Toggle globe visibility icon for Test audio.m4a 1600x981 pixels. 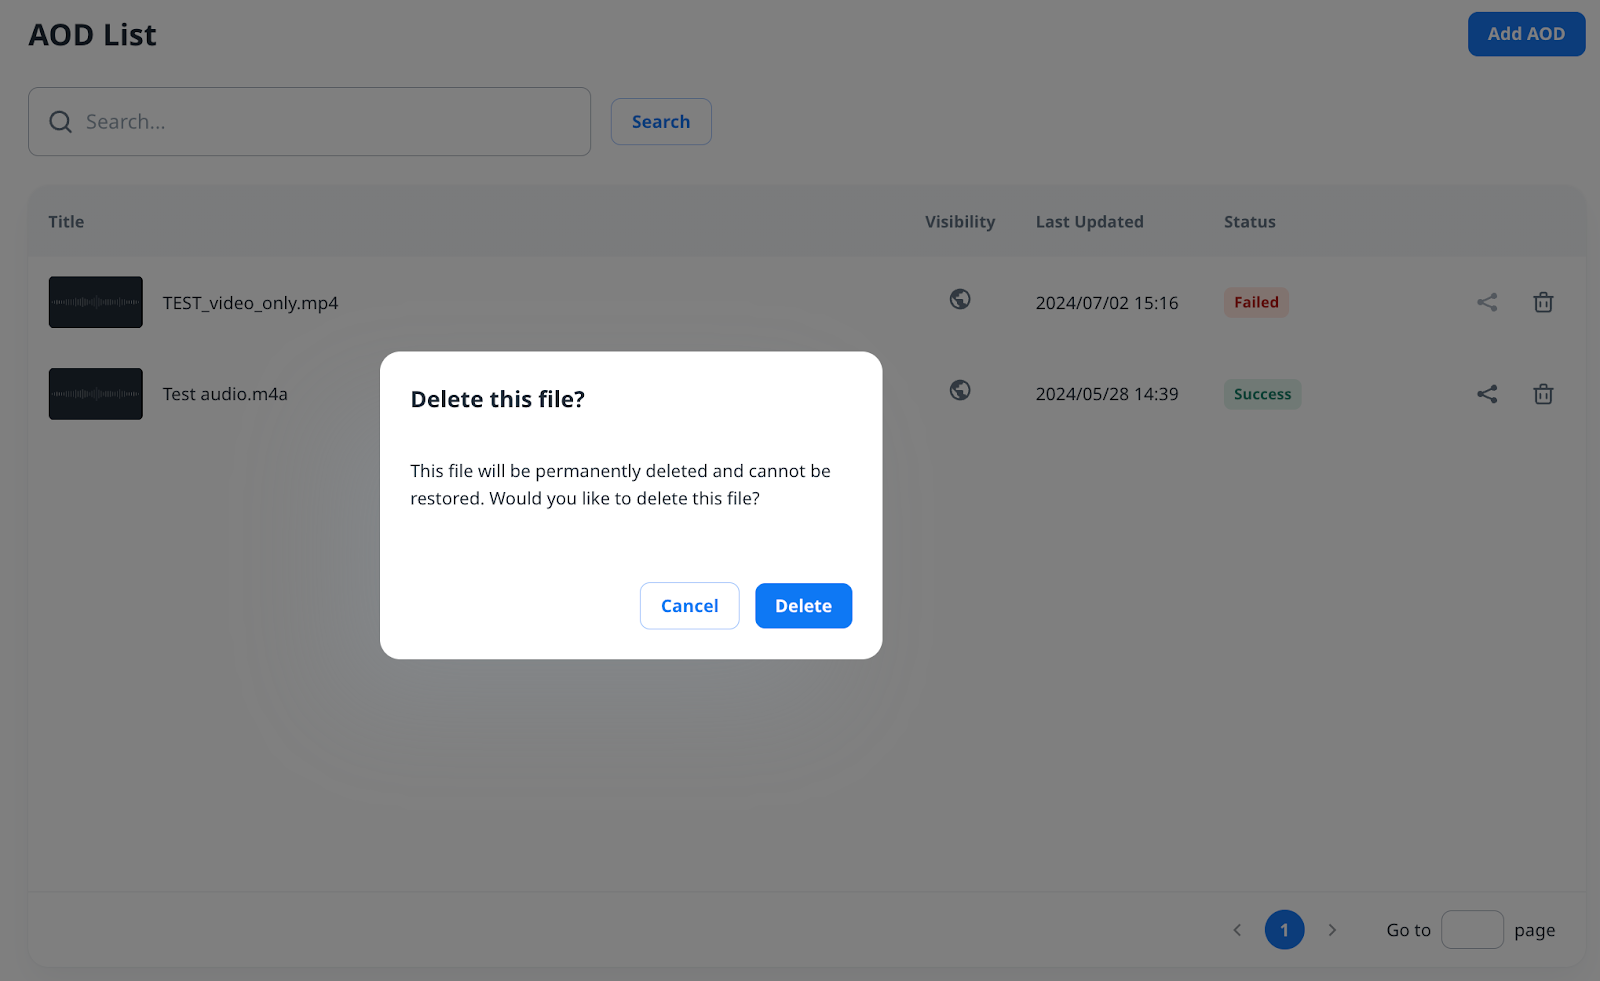click(960, 390)
